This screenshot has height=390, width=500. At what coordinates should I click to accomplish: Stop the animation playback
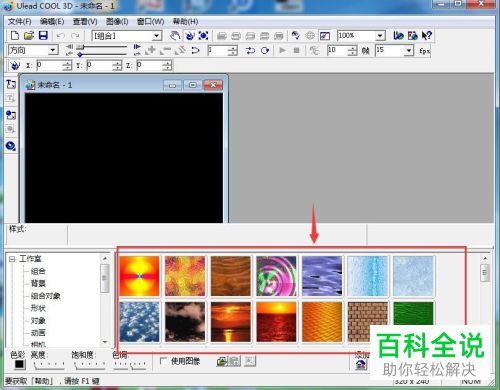coord(296,51)
